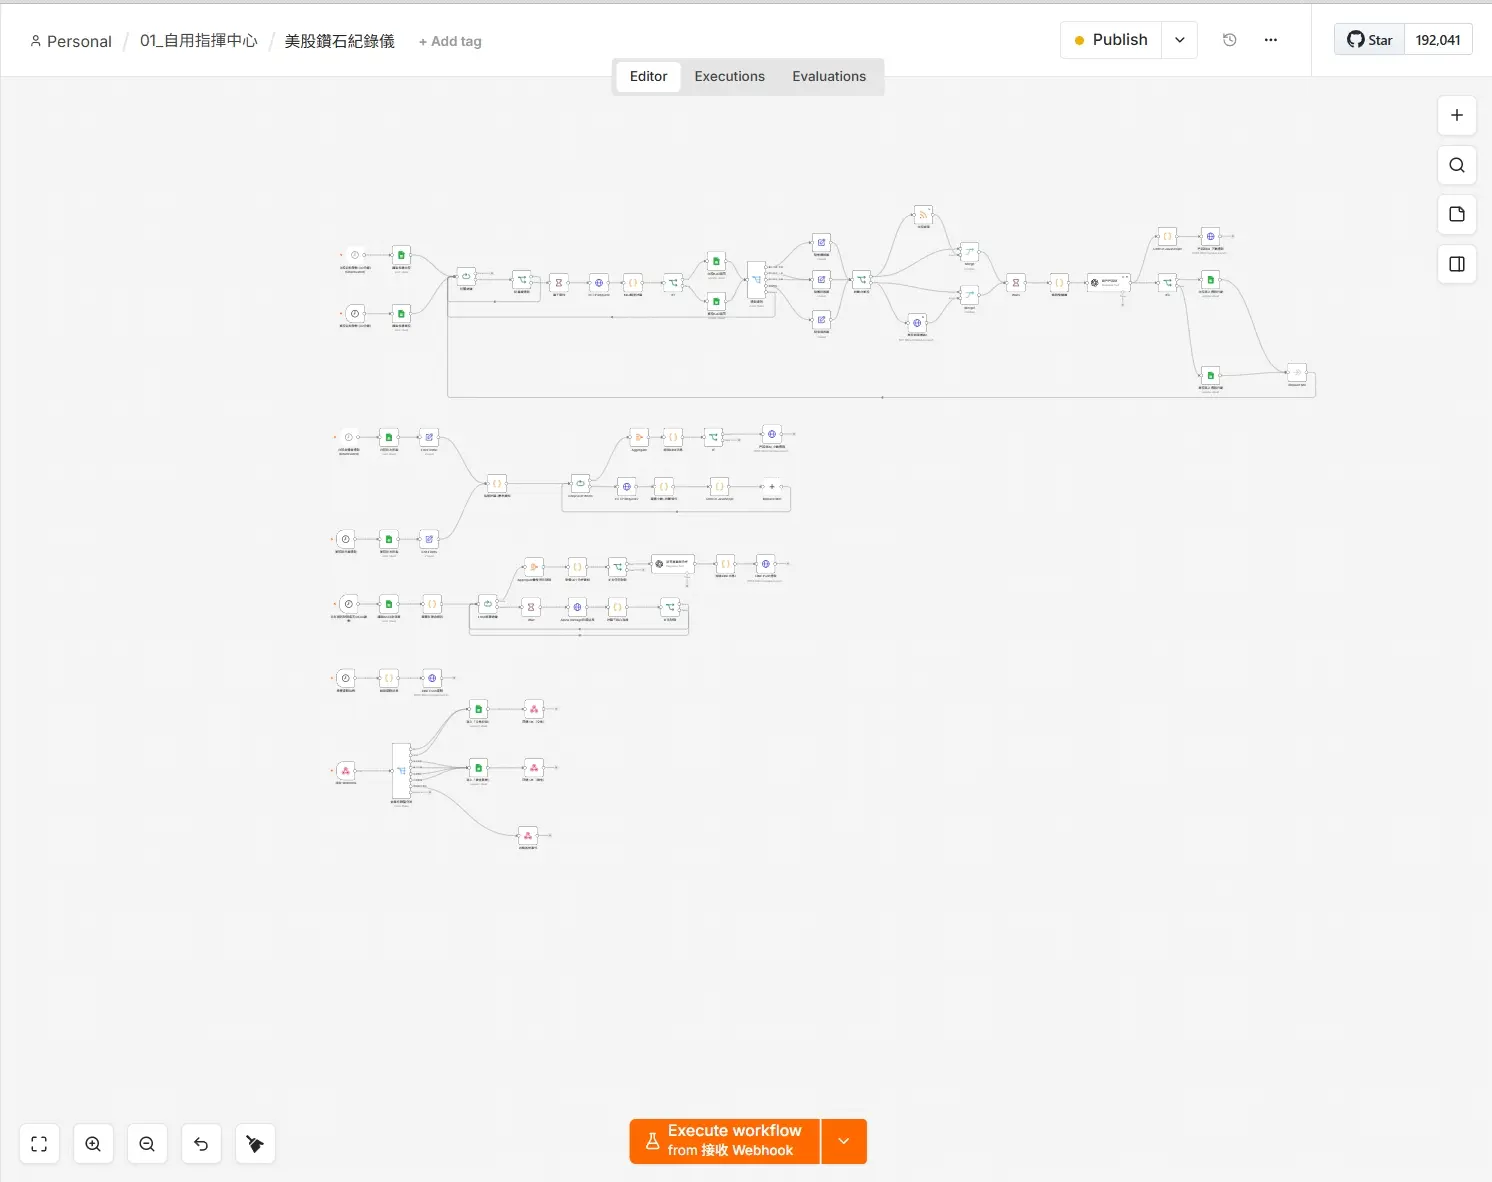Image resolution: width=1492 pixels, height=1182 pixels.
Task: Select the globe HTTP node below Merge nodes
Action: 917,323
